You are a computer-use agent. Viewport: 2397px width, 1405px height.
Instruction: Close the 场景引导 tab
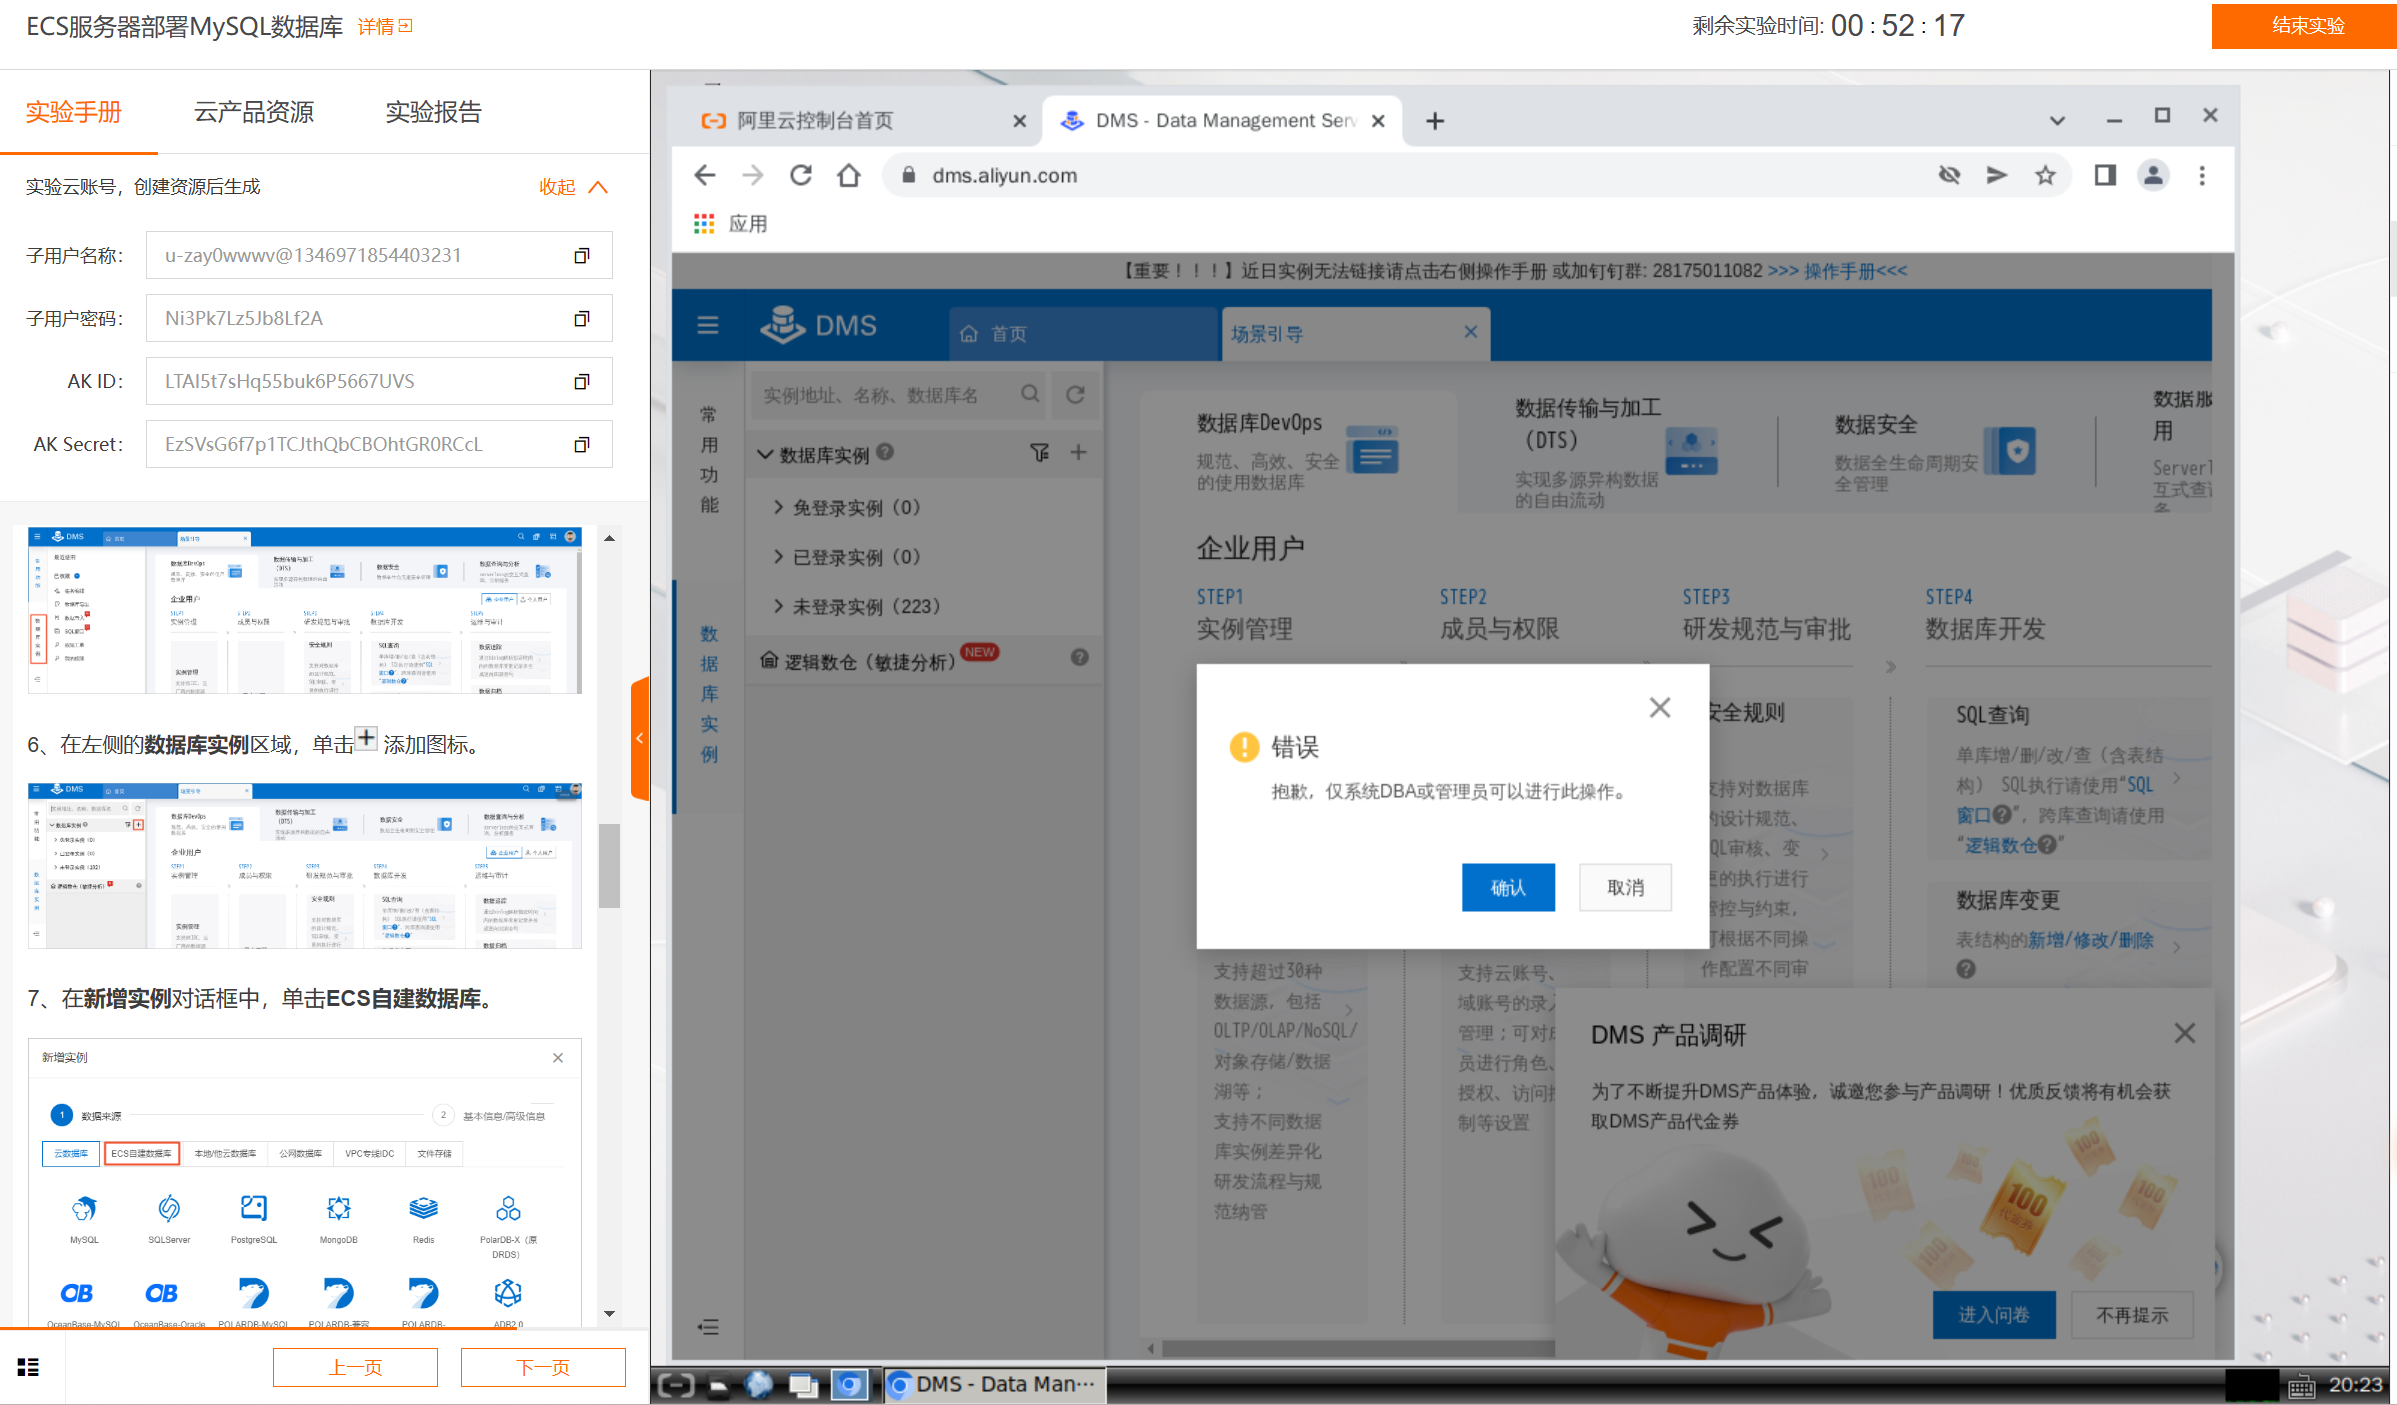click(1470, 332)
